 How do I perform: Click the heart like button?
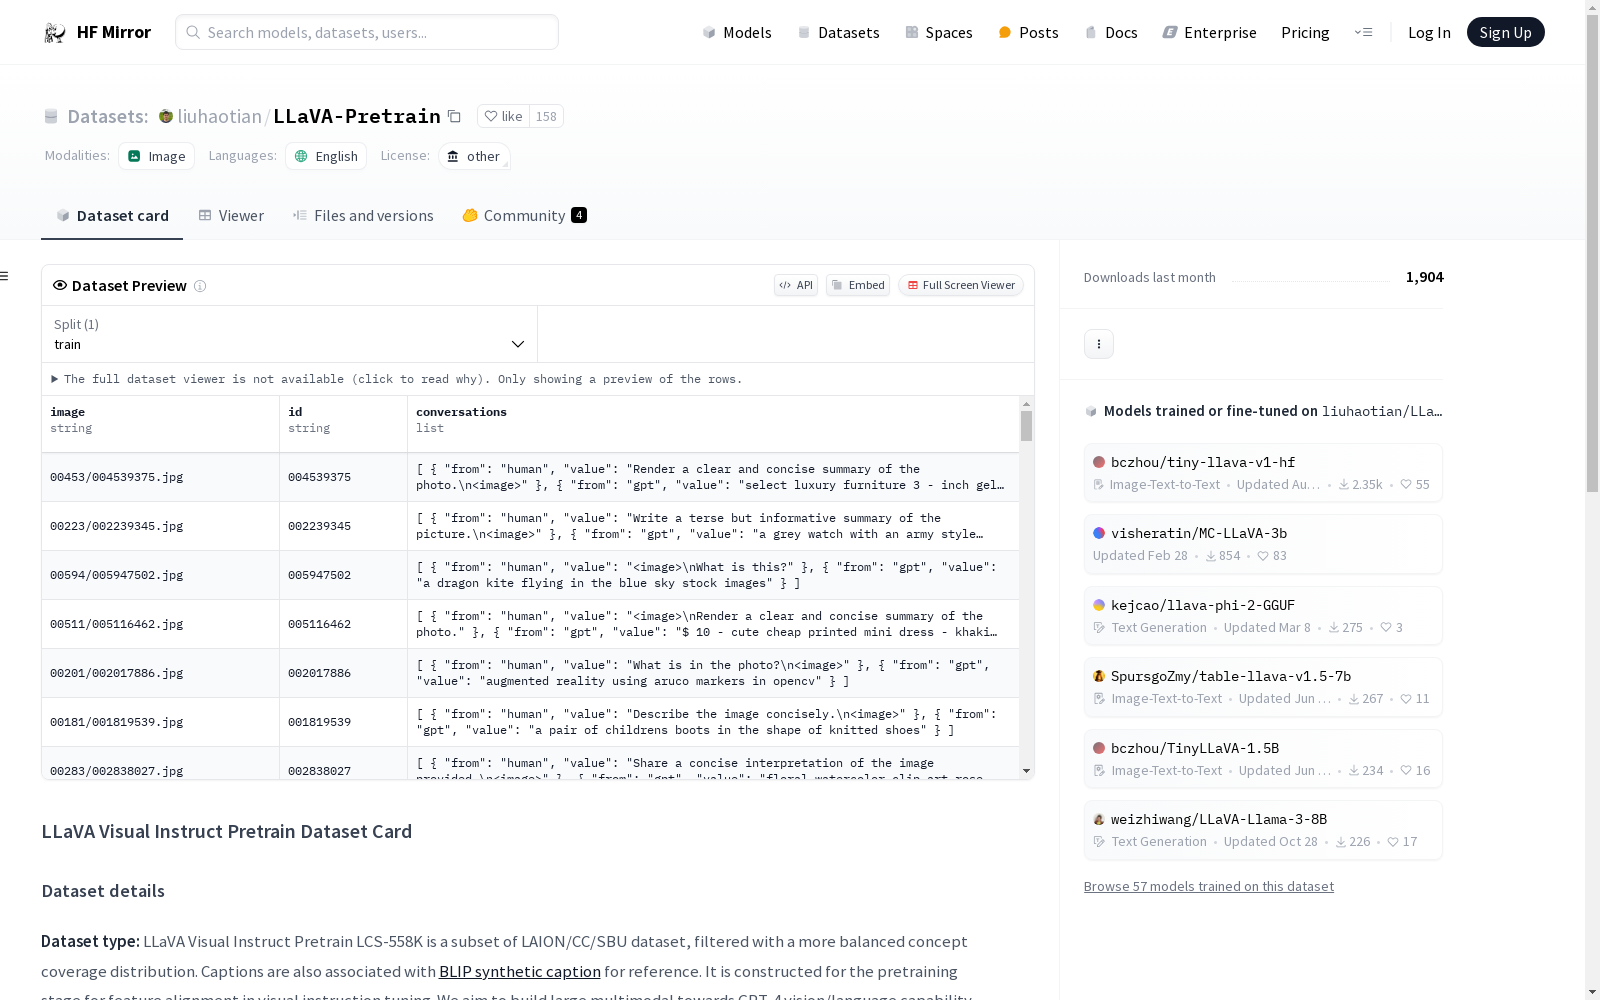[x=503, y=116]
